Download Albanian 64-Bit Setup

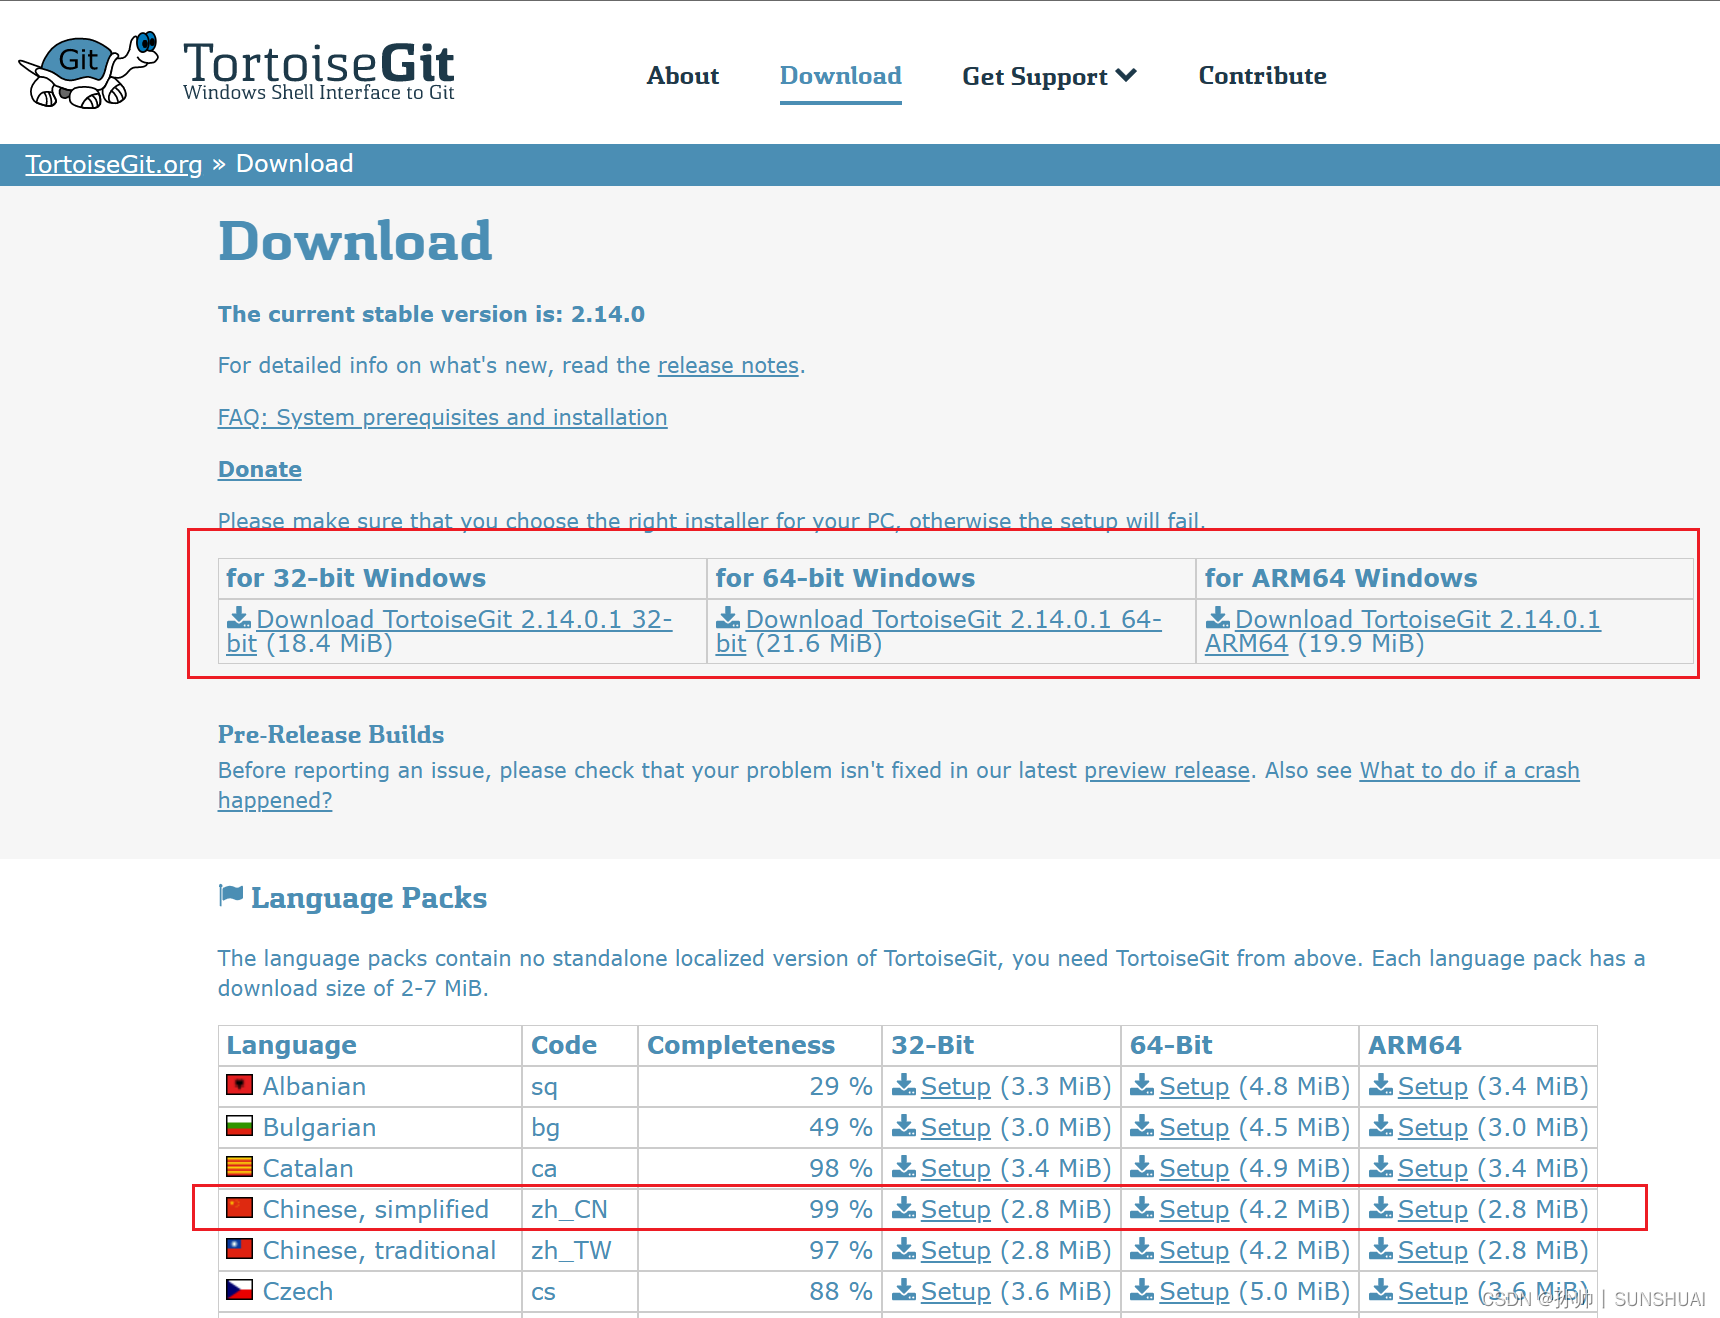coord(1194,1087)
